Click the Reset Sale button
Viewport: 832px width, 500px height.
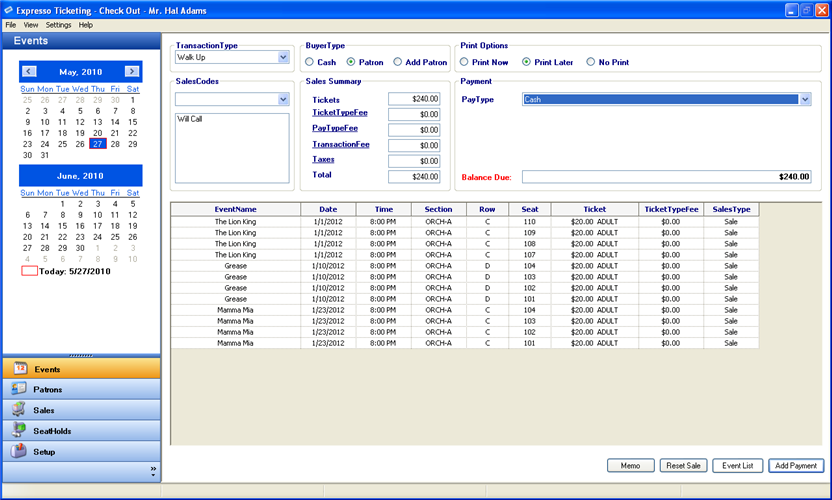point(683,465)
